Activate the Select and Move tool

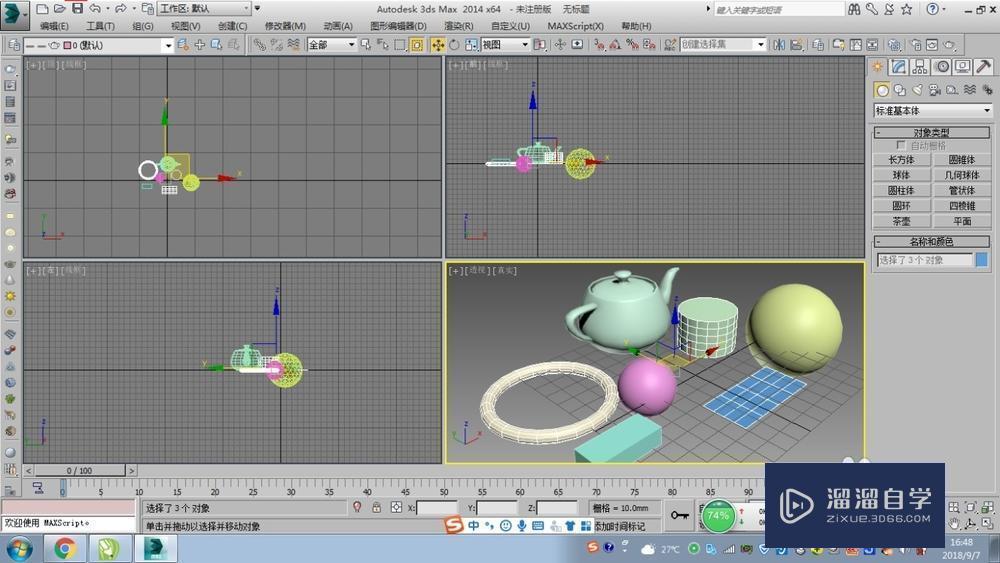pos(438,45)
